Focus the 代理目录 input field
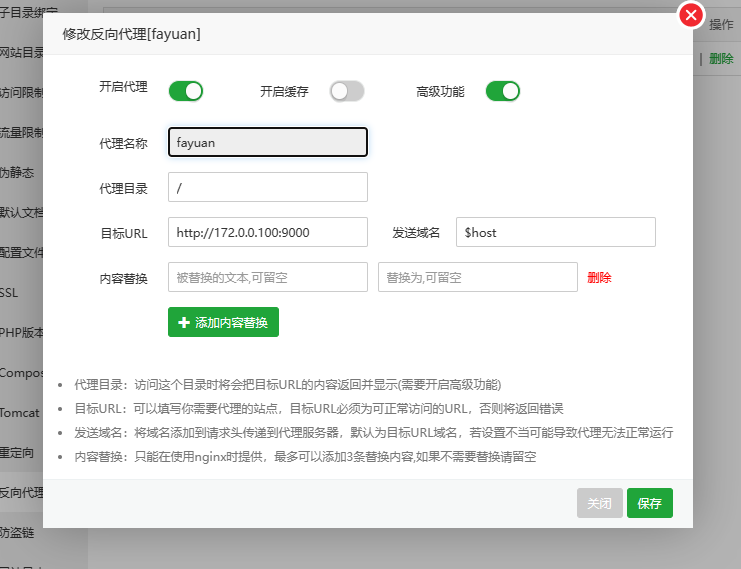The width and height of the screenshot is (741, 569). (268, 187)
